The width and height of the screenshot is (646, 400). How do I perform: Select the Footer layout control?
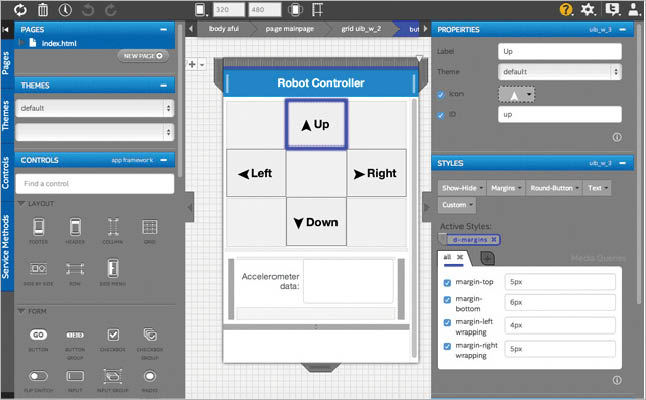[39, 231]
